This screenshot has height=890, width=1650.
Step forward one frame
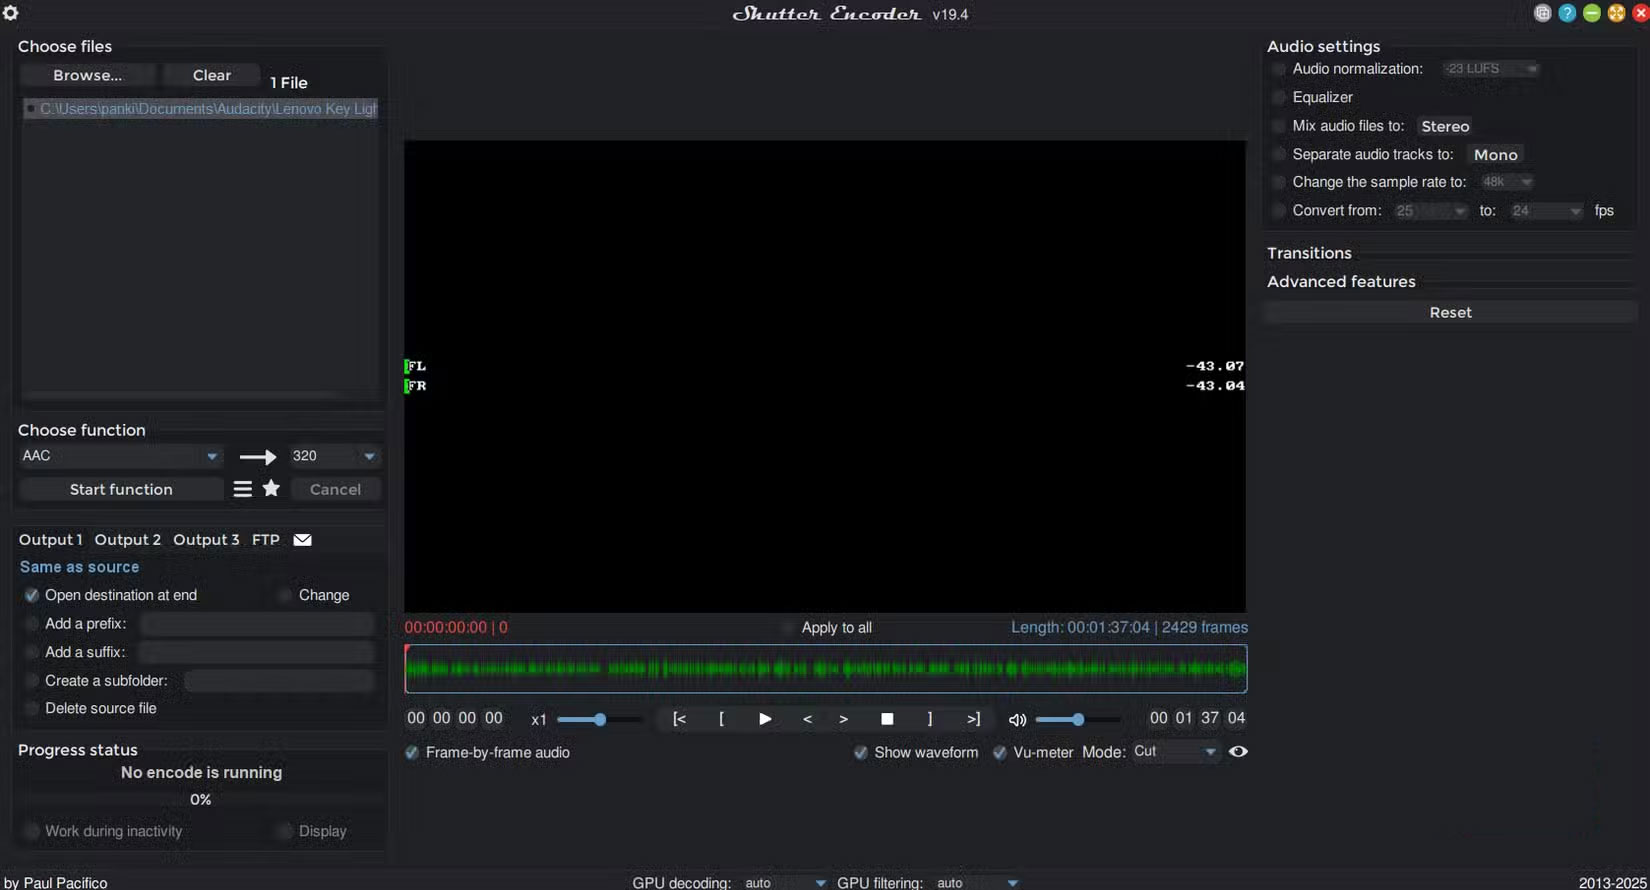tap(844, 719)
